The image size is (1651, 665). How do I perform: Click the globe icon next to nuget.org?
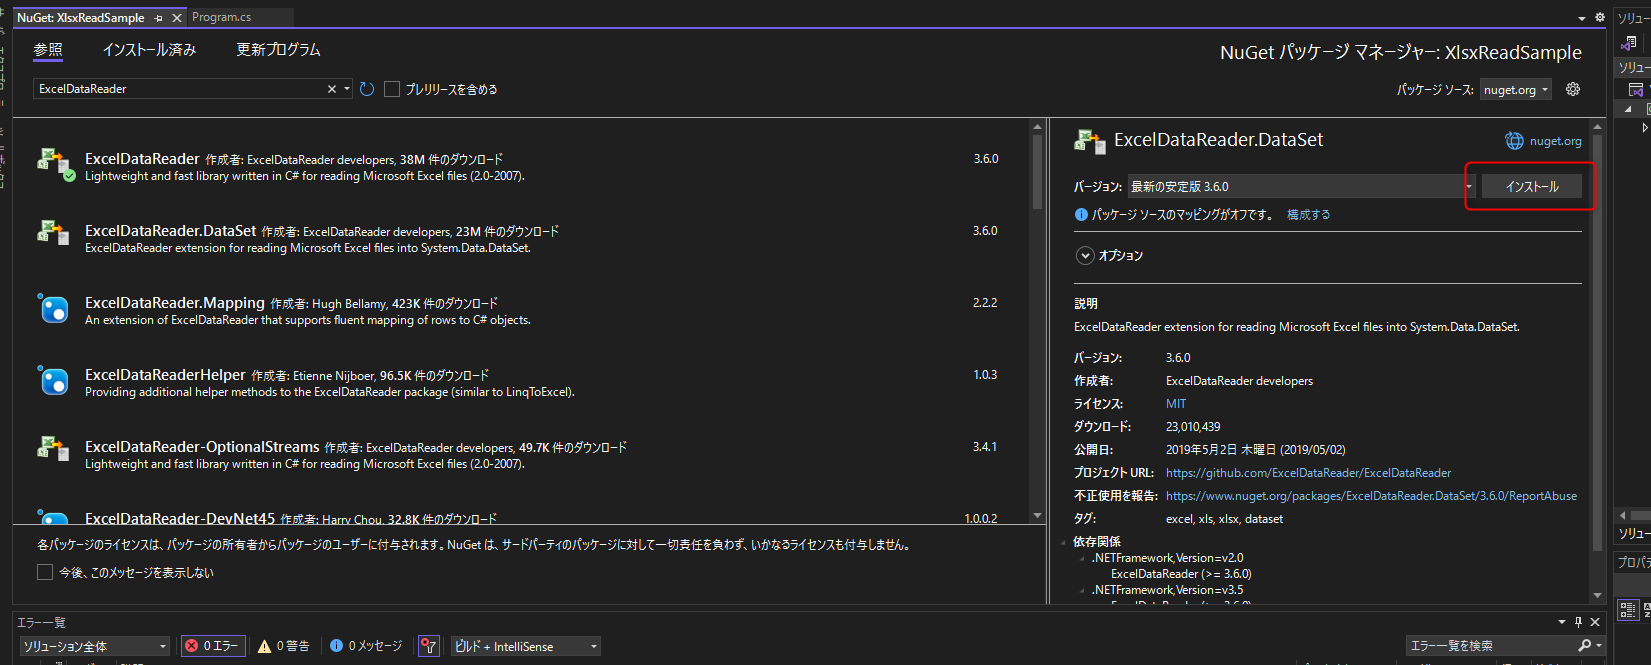pos(1514,141)
